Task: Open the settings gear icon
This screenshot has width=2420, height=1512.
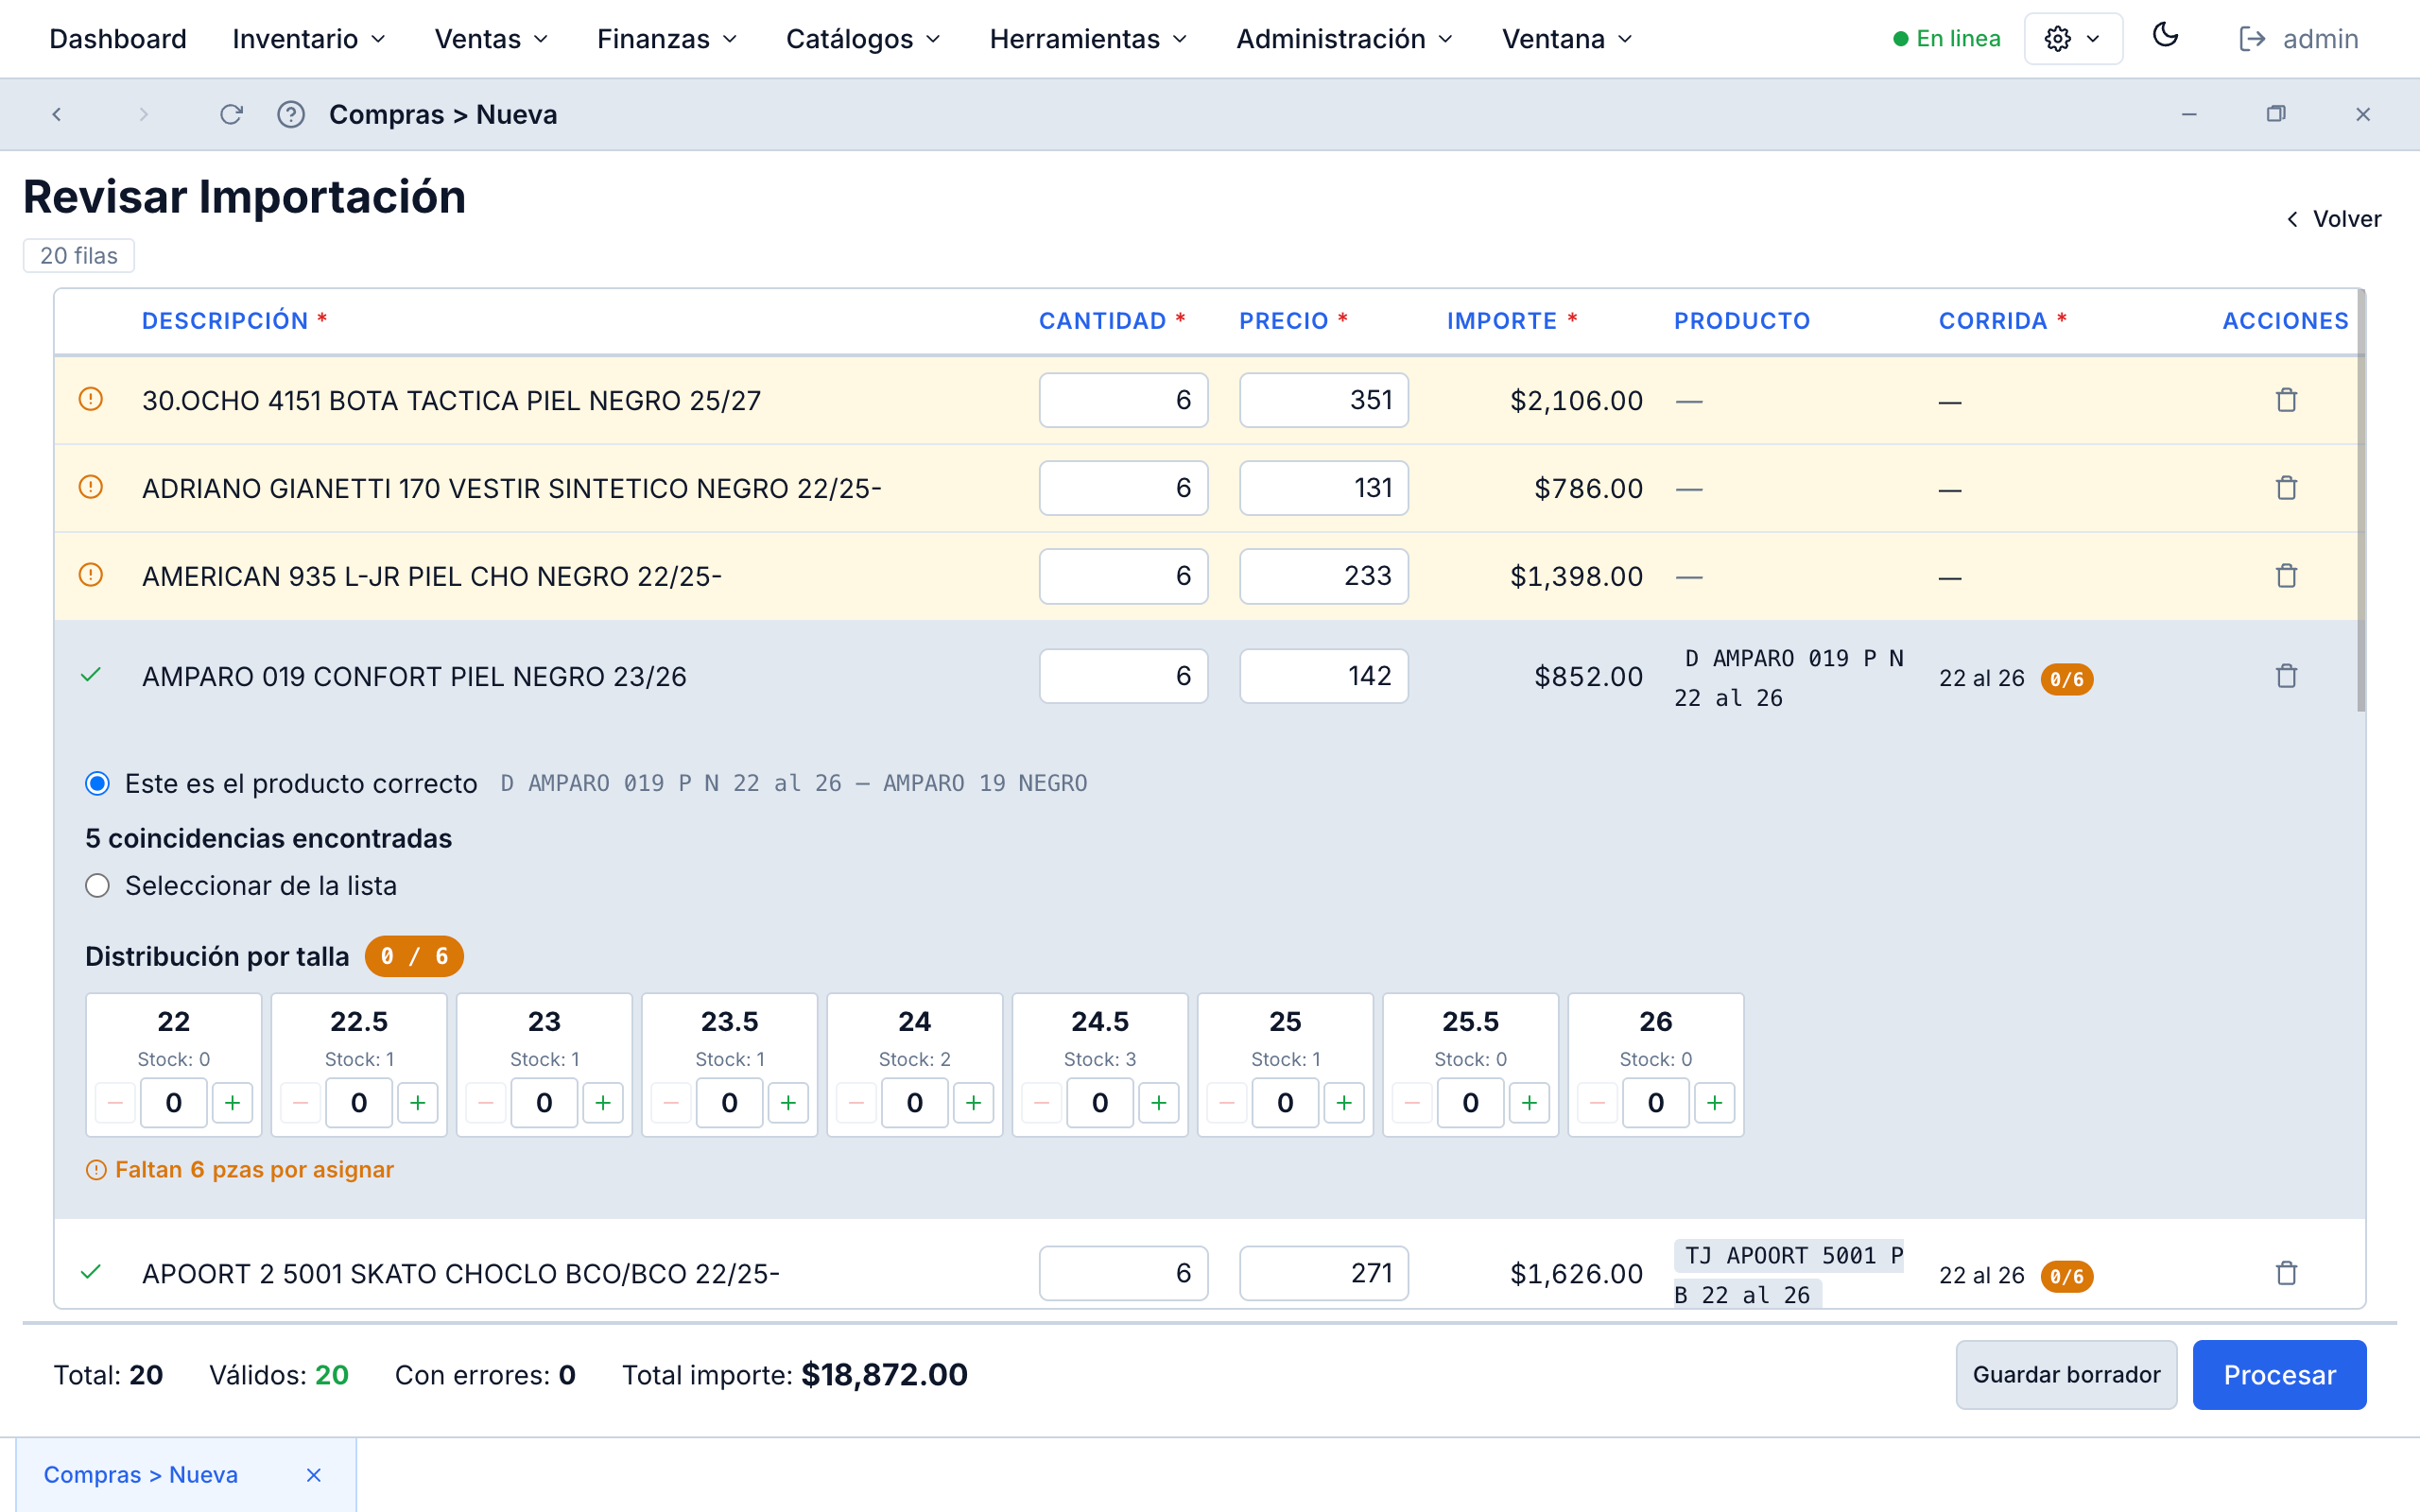Action: [x=2058, y=38]
